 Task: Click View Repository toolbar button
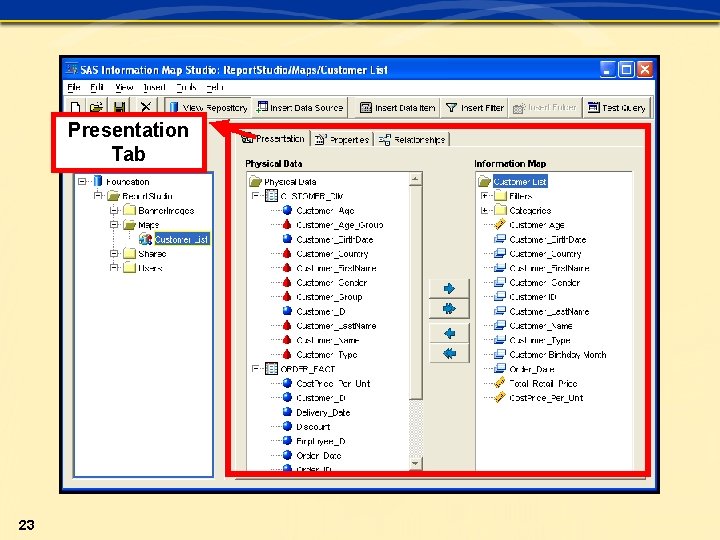pyautogui.click(x=208, y=107)
